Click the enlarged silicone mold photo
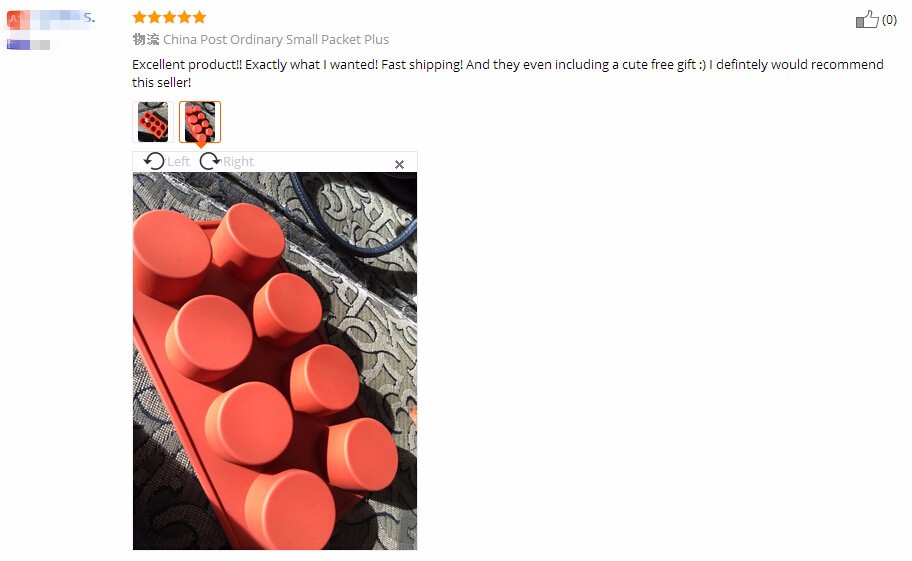The width and height of the screenshot is (912, 561). (275, 360)
